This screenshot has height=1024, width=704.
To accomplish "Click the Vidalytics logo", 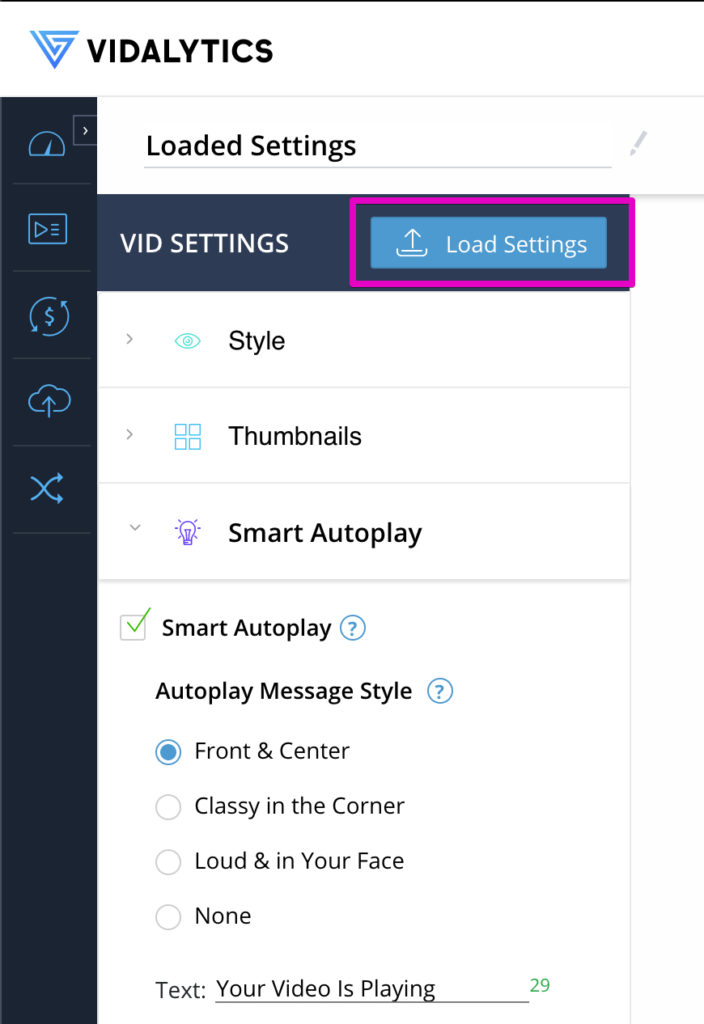I will pos(152,50).
